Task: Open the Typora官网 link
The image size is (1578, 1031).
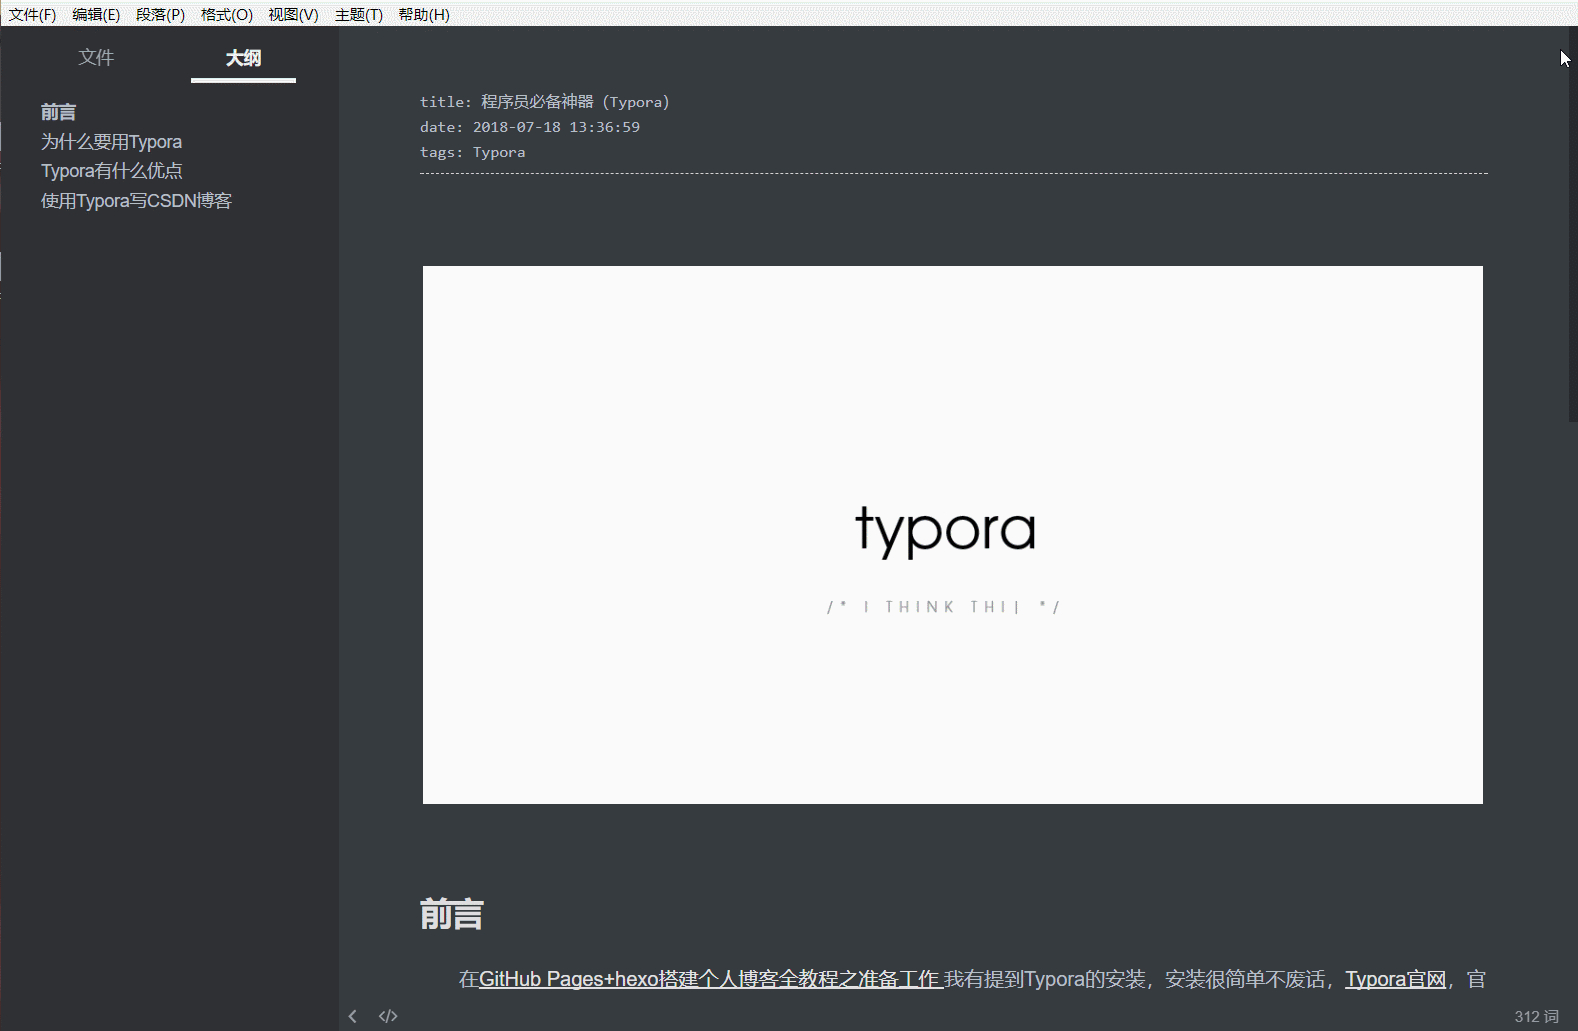Action: pyautogui.click(x=1395, y=979)
